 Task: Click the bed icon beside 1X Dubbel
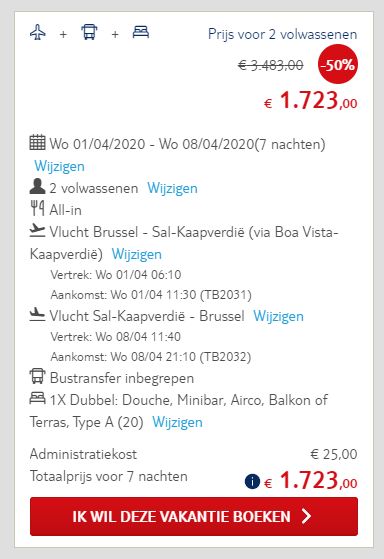point(37,398)
